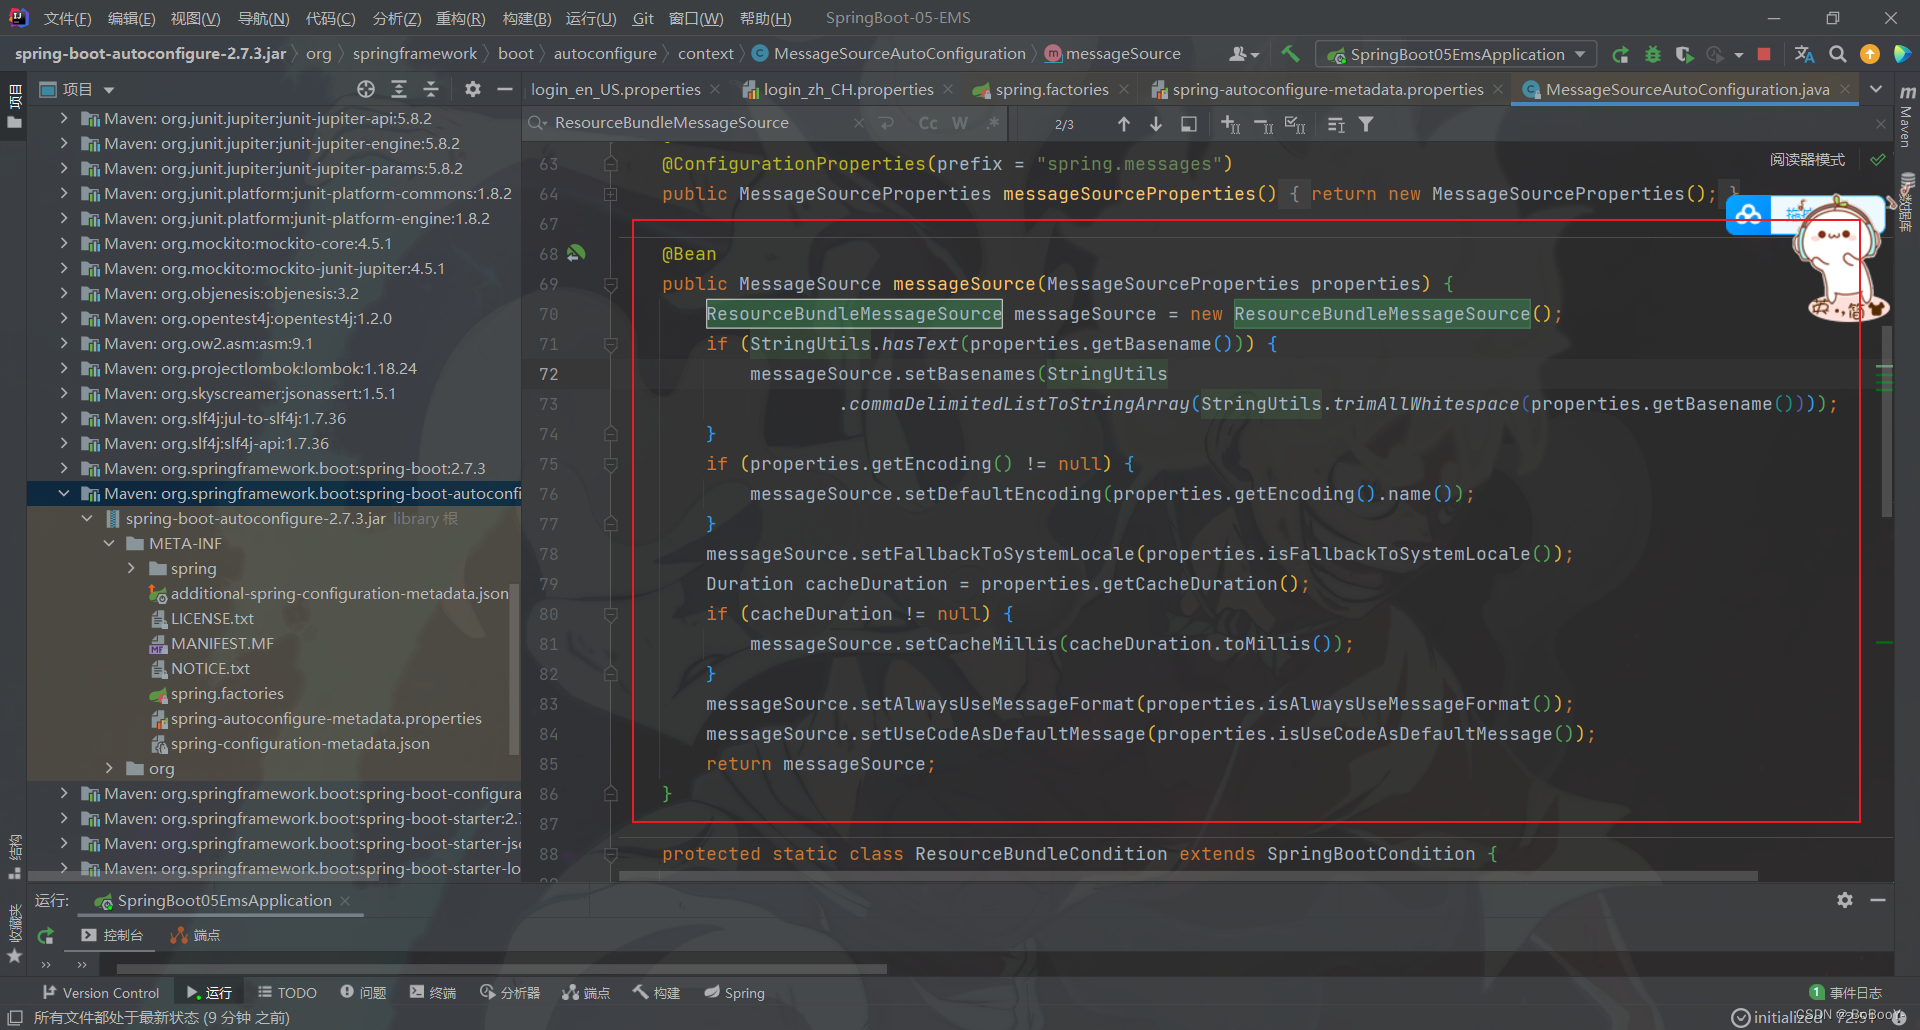This screenshot has width=1920, height=1030.
Task: Open Search Everywhere magnifier icon
Action: coord(1837,54)
